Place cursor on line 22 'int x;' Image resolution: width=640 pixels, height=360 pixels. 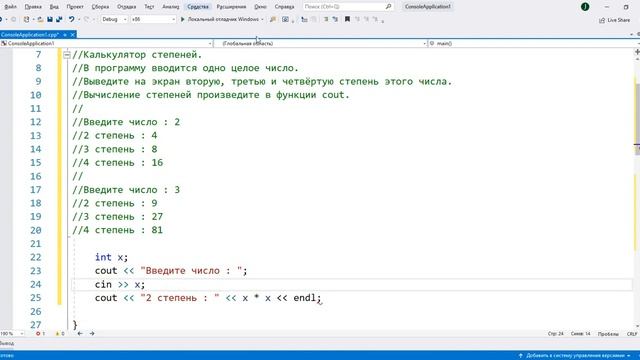(x=111, y=257)
